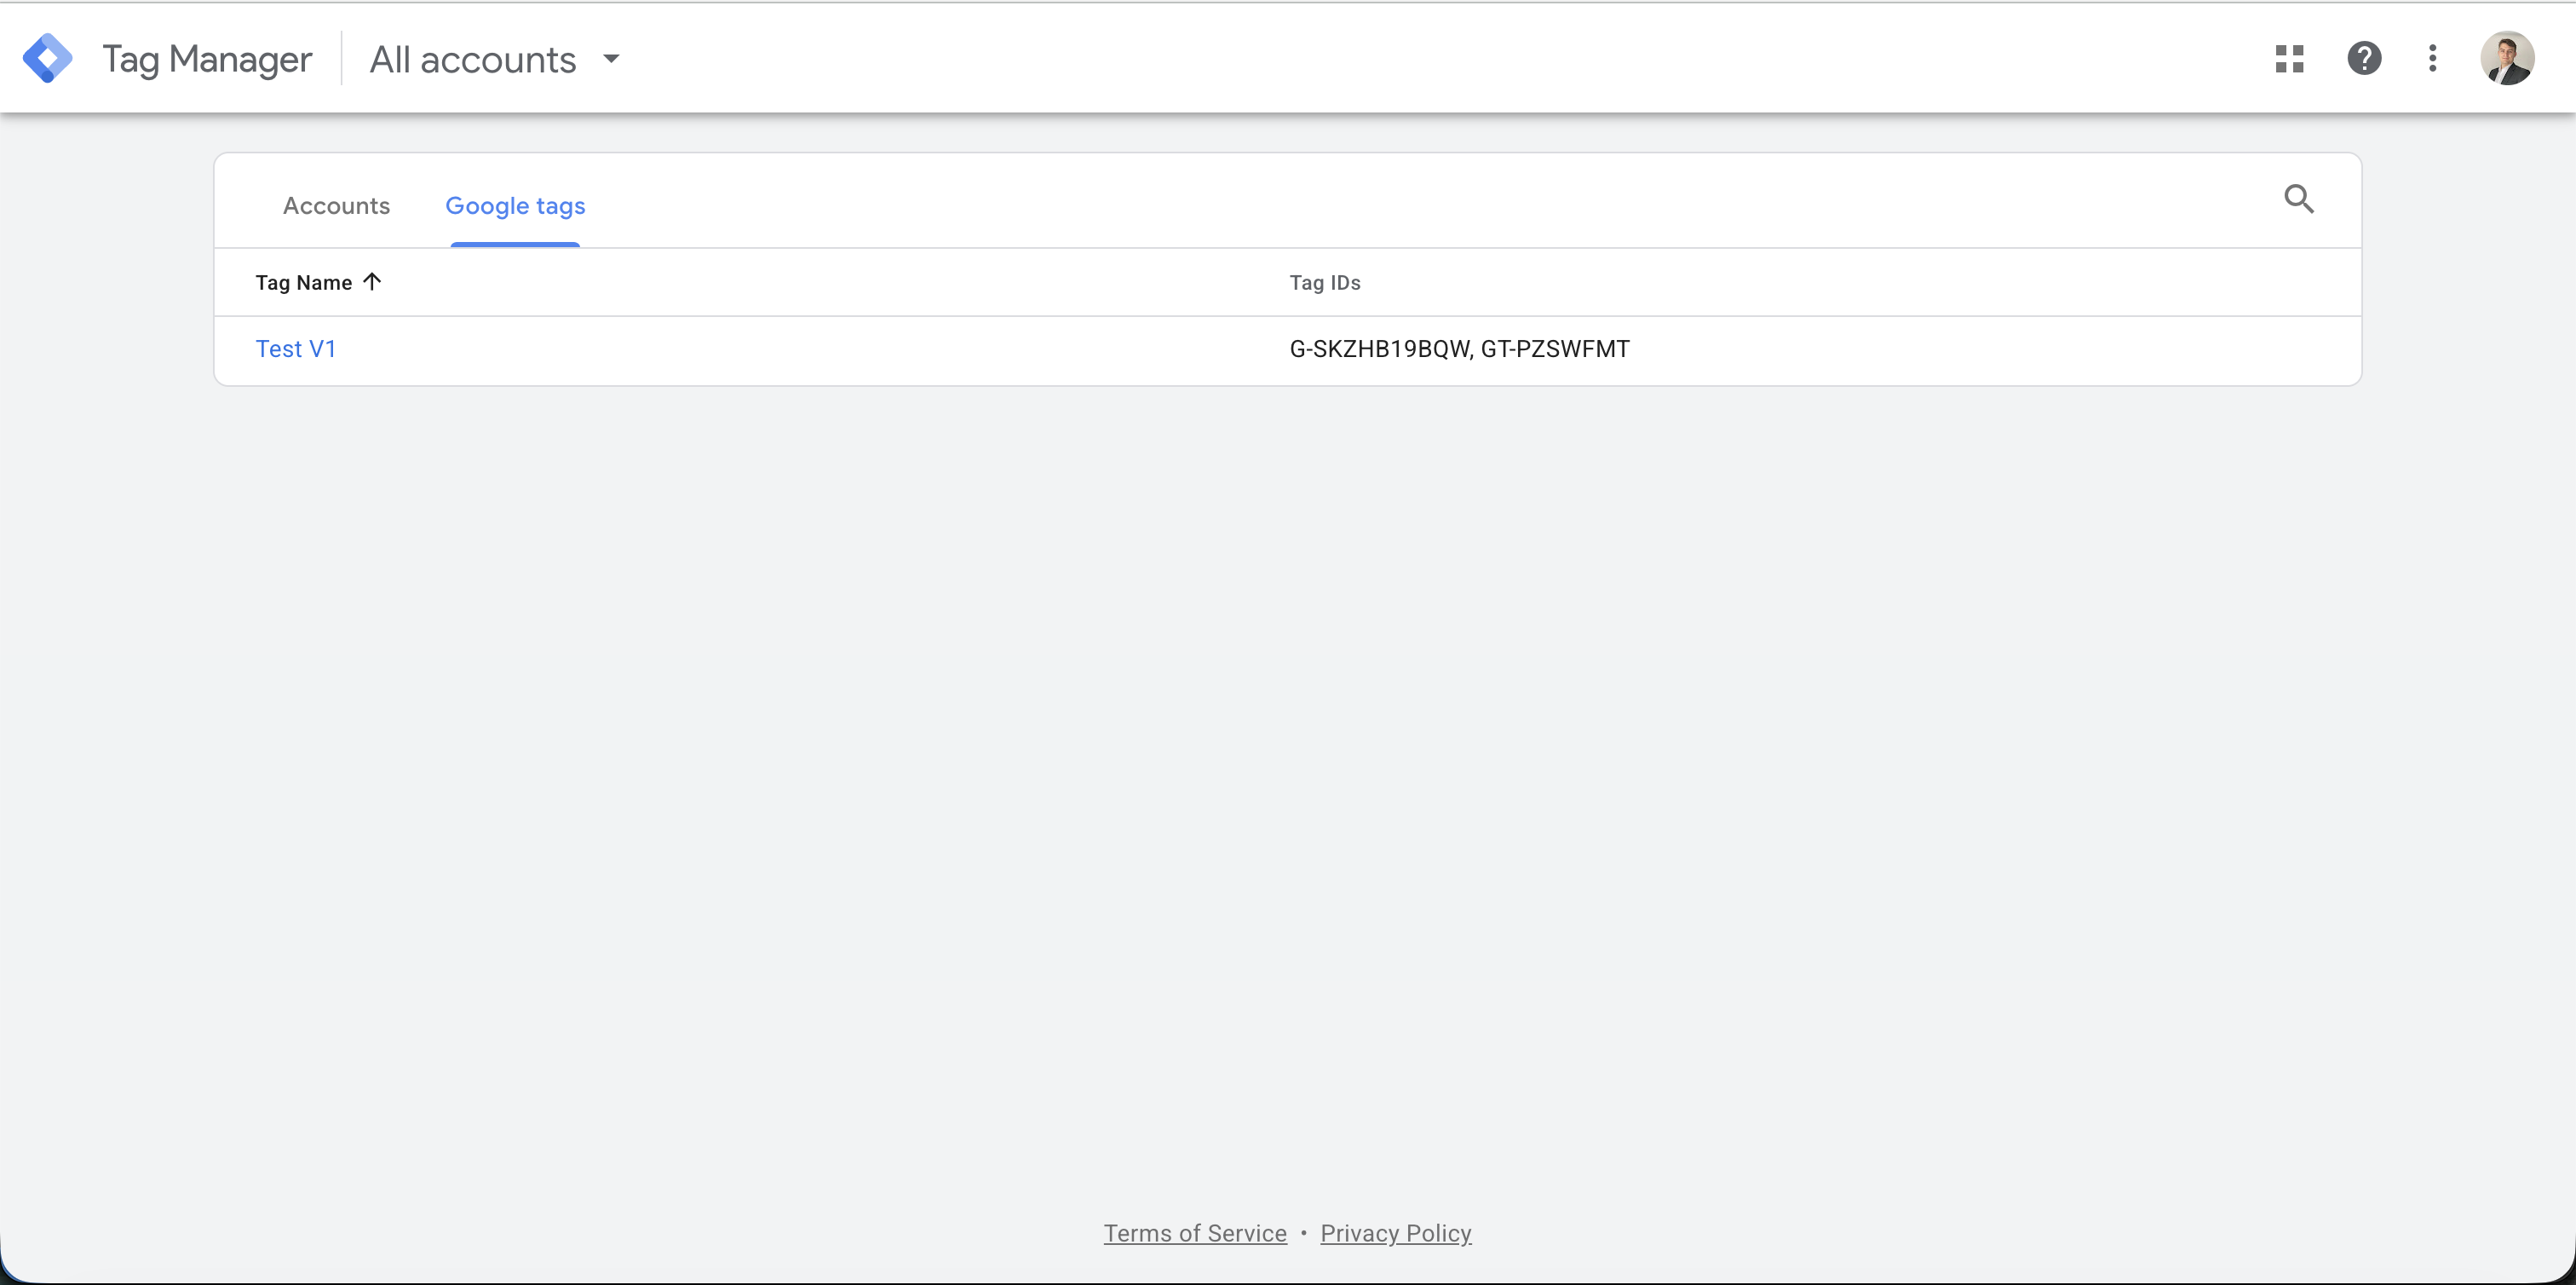Viewport: 2576px width, 1285px height.
Task: Switch to the Accounts tab
Action: click(336, 205)
